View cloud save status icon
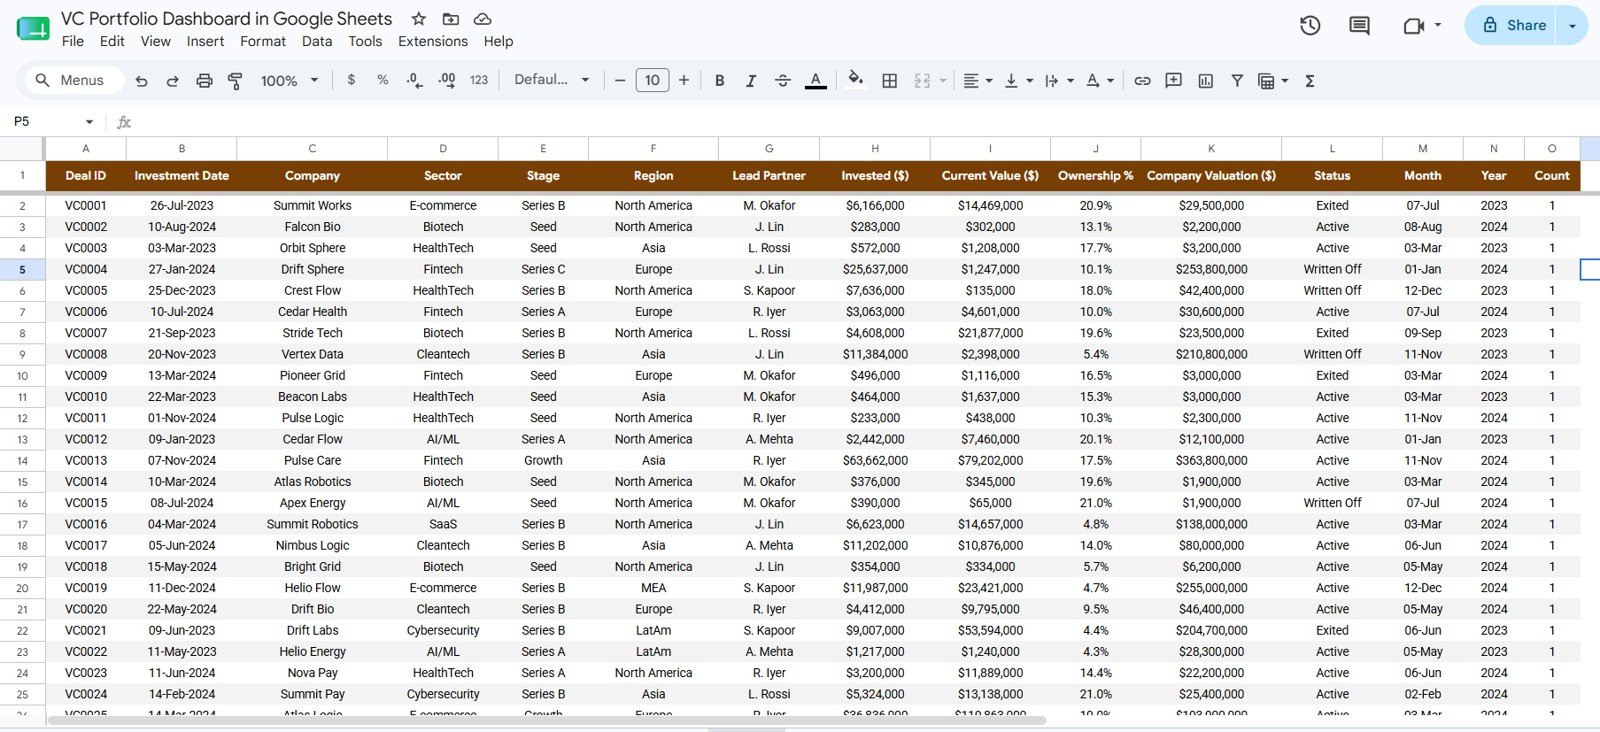 (x=482, y=19)
